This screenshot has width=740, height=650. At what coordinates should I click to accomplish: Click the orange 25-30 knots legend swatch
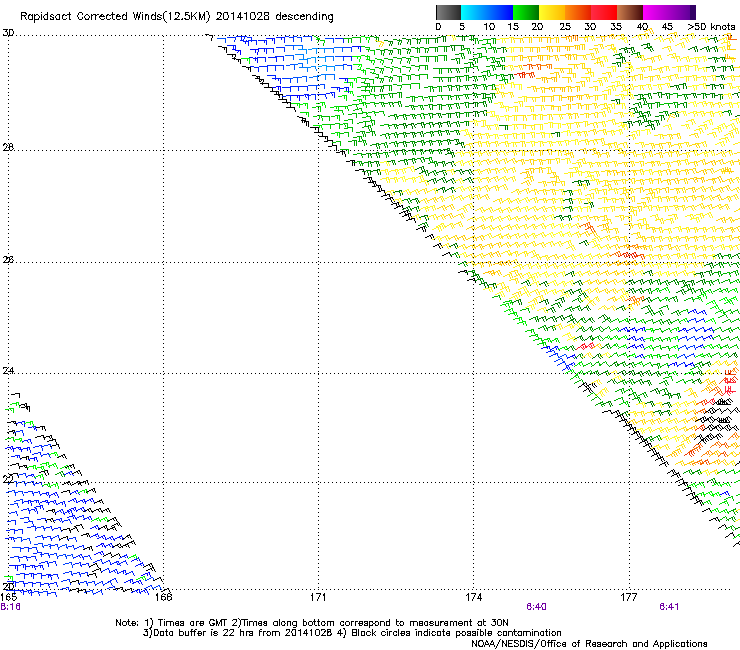pos(578,12)
